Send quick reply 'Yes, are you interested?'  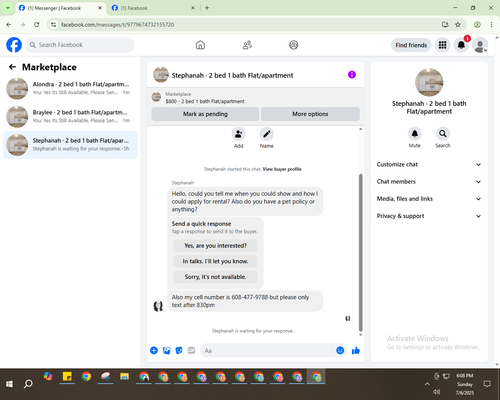(x=215, y=246)
